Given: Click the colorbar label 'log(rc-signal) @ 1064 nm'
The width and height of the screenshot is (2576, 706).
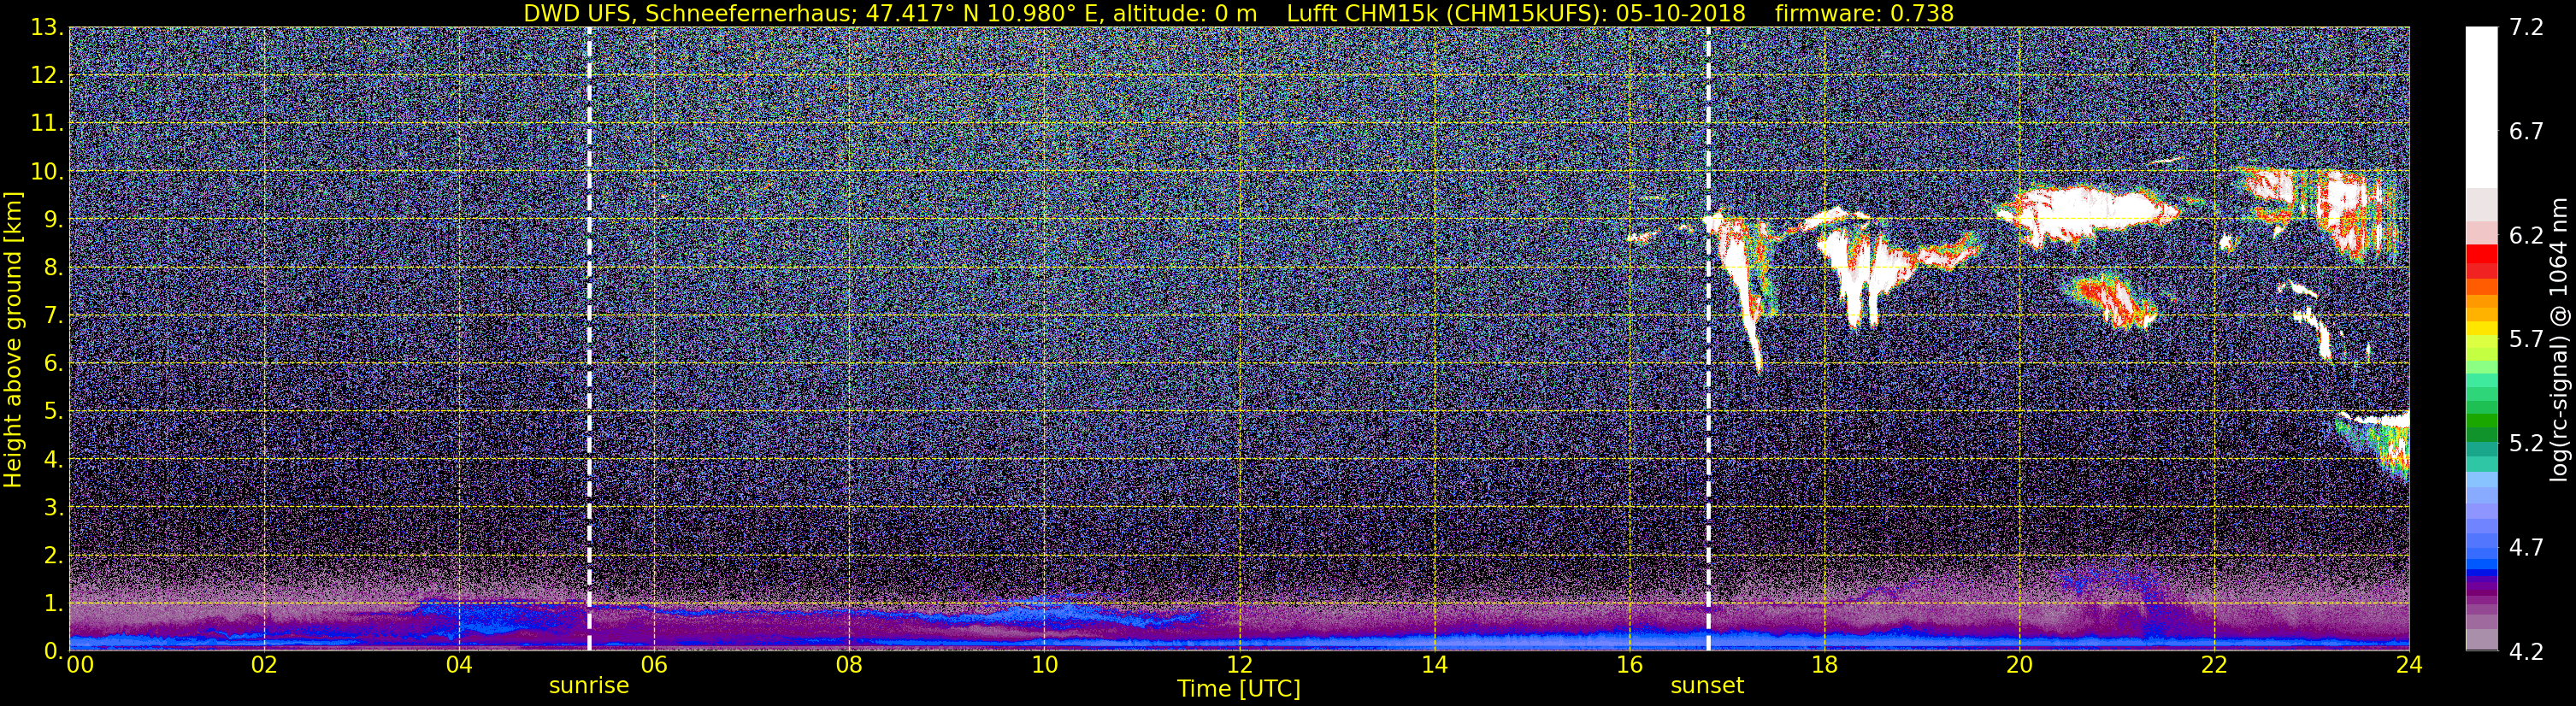Looking at the screenshot, I should click(x=2558, y=339).
